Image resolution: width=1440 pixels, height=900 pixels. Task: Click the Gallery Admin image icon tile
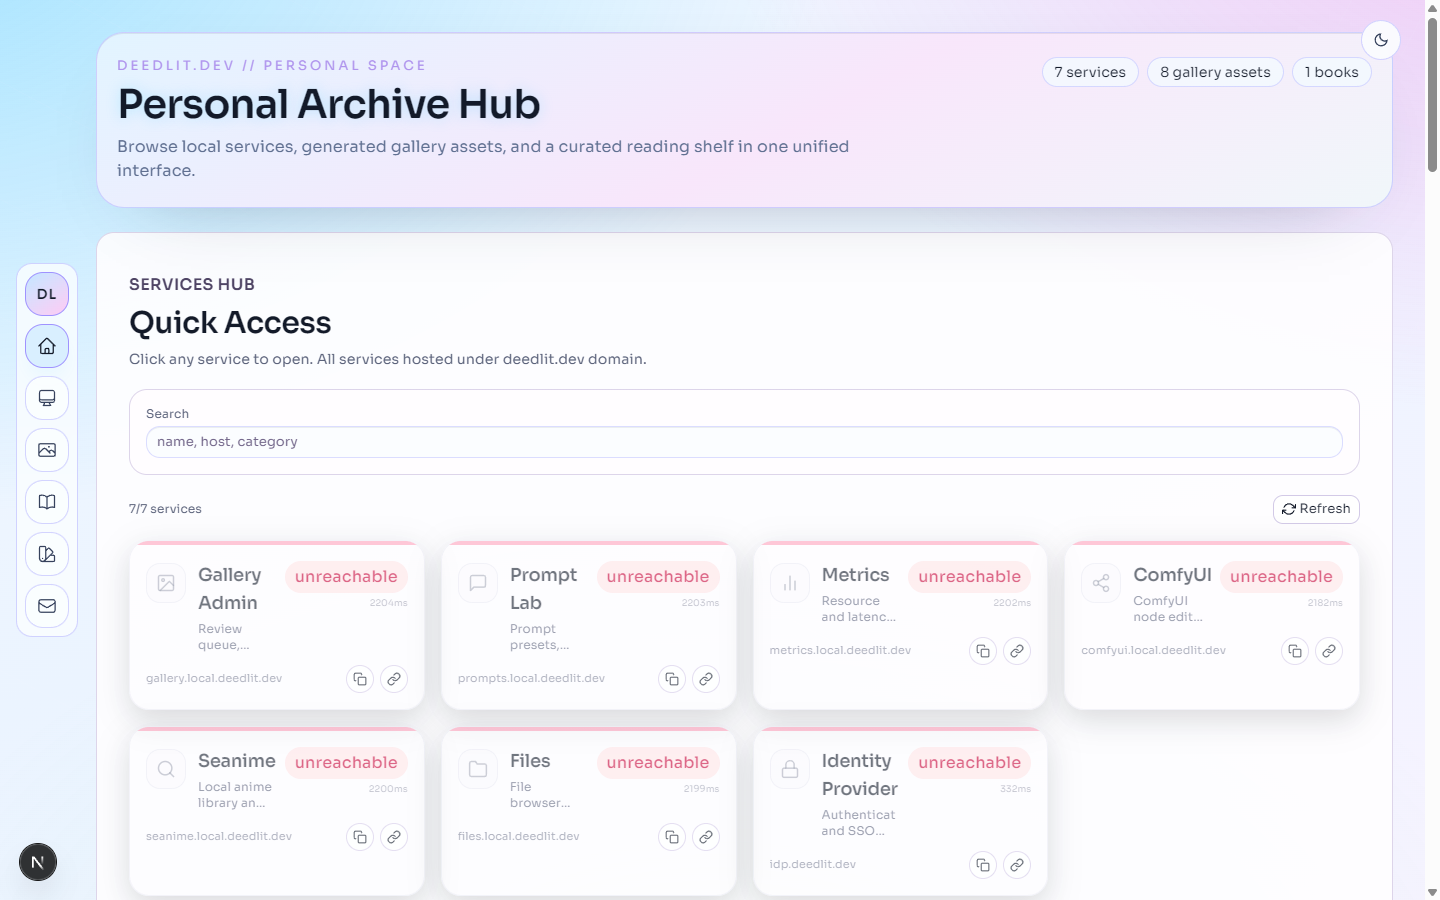(166, 583)
